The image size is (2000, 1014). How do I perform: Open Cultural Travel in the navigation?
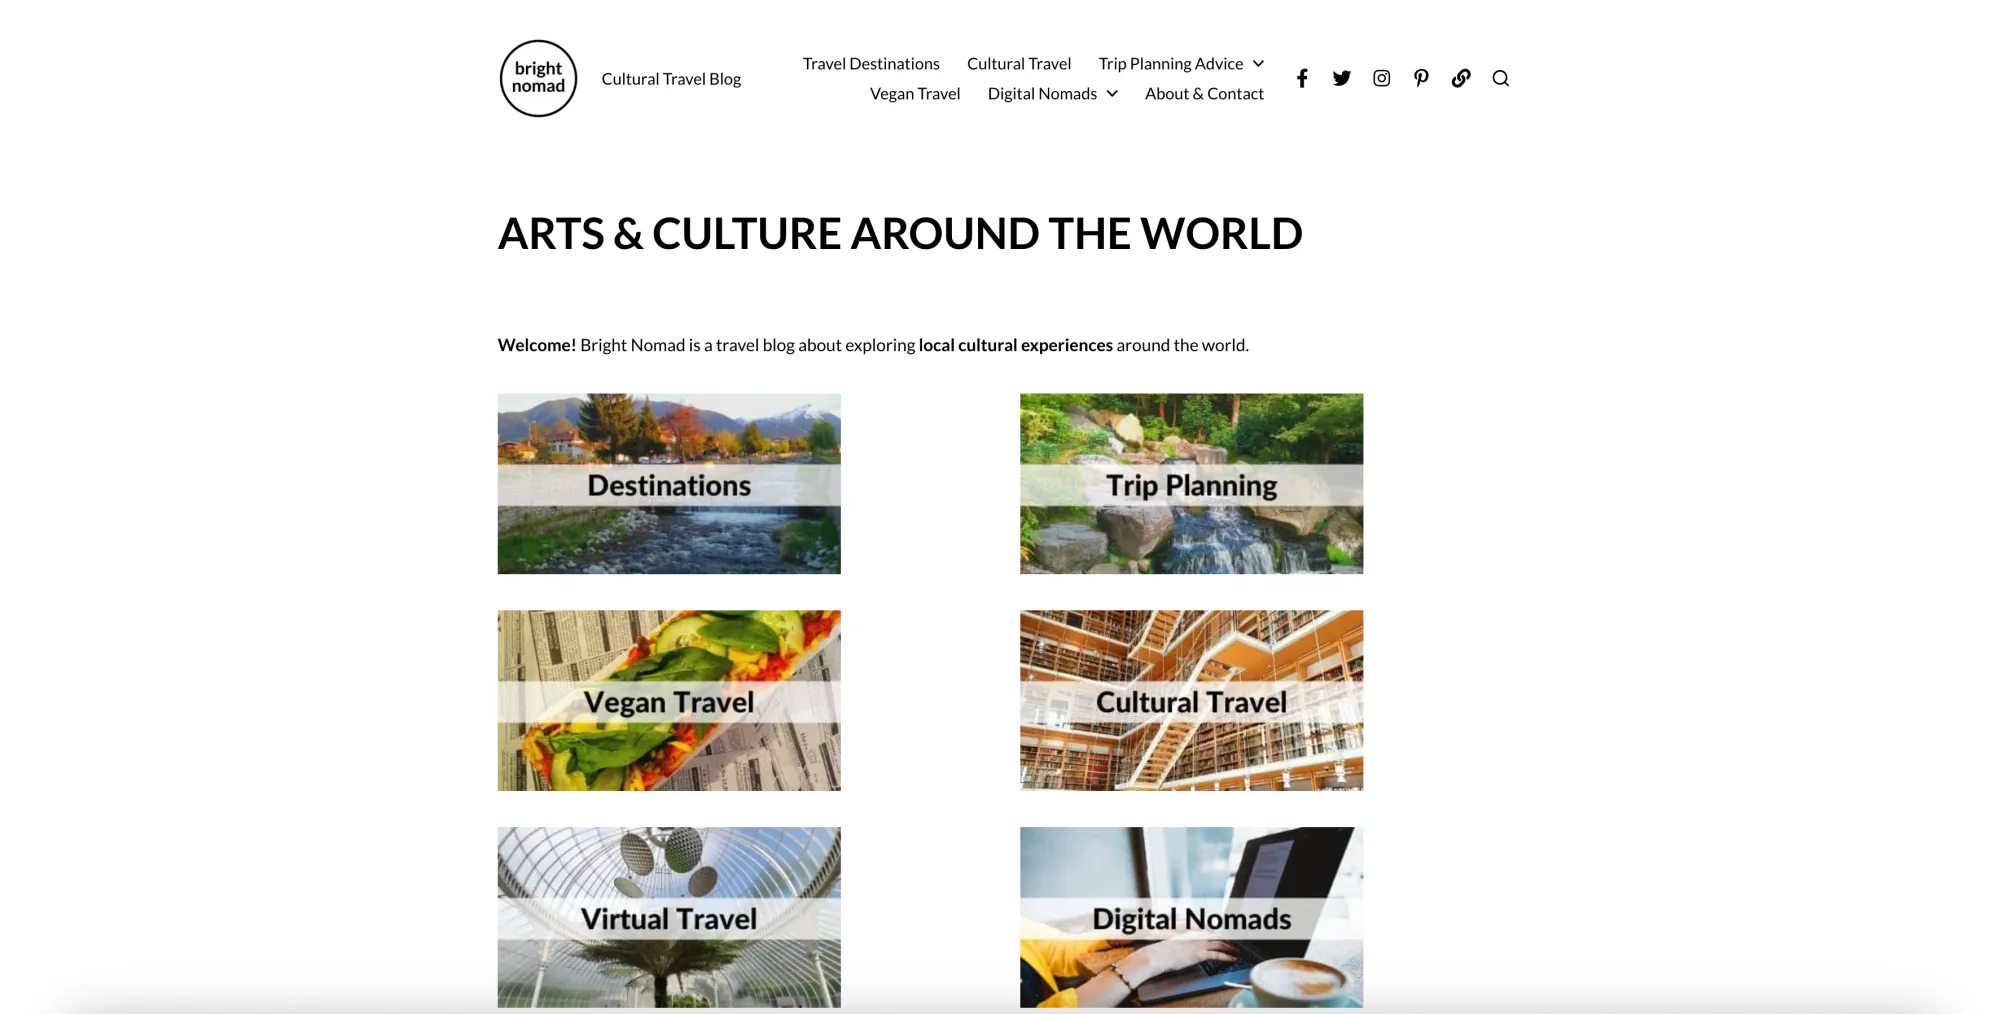[1018, 63]
